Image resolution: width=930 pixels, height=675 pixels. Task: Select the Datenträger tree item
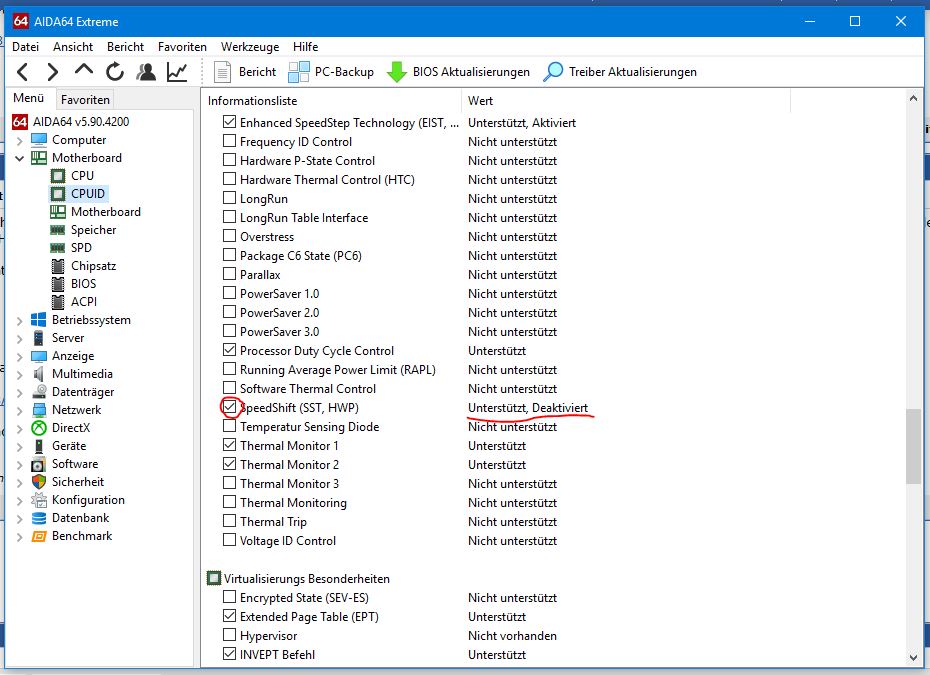83,392
